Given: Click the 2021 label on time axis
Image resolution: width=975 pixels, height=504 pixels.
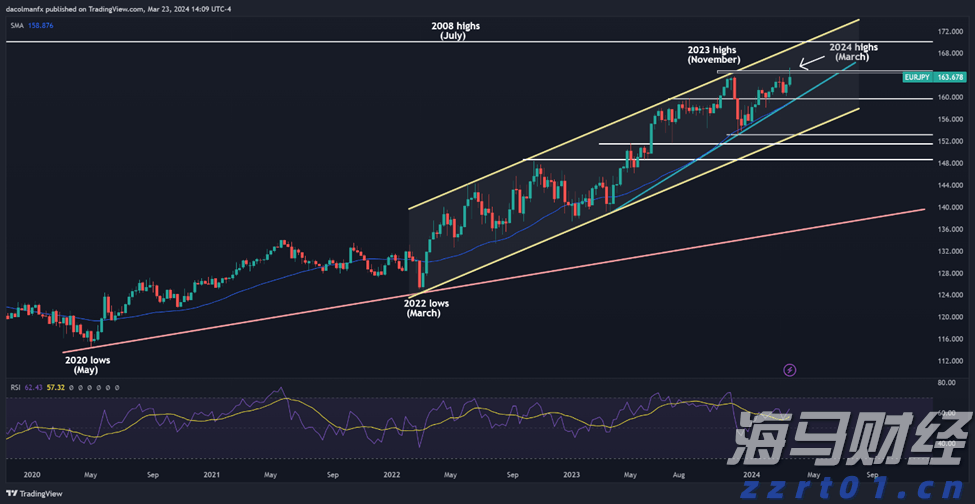Looking at the screenshot, I should [211, 474].
